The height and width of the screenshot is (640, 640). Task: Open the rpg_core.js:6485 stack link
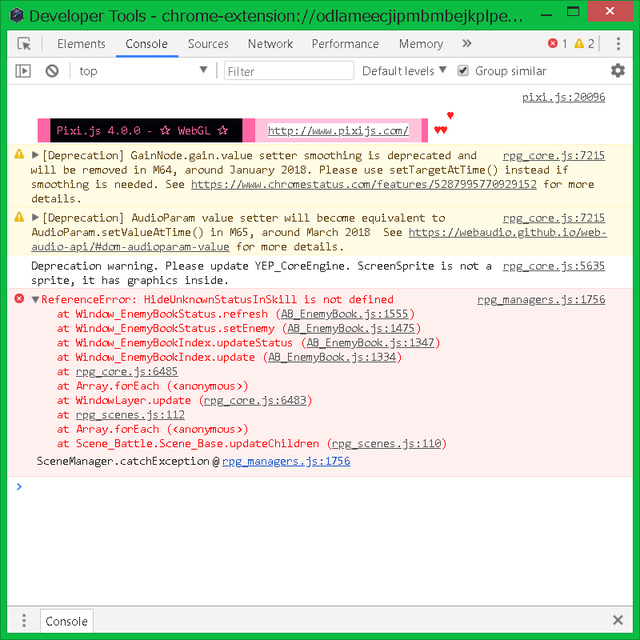[127, 371]
